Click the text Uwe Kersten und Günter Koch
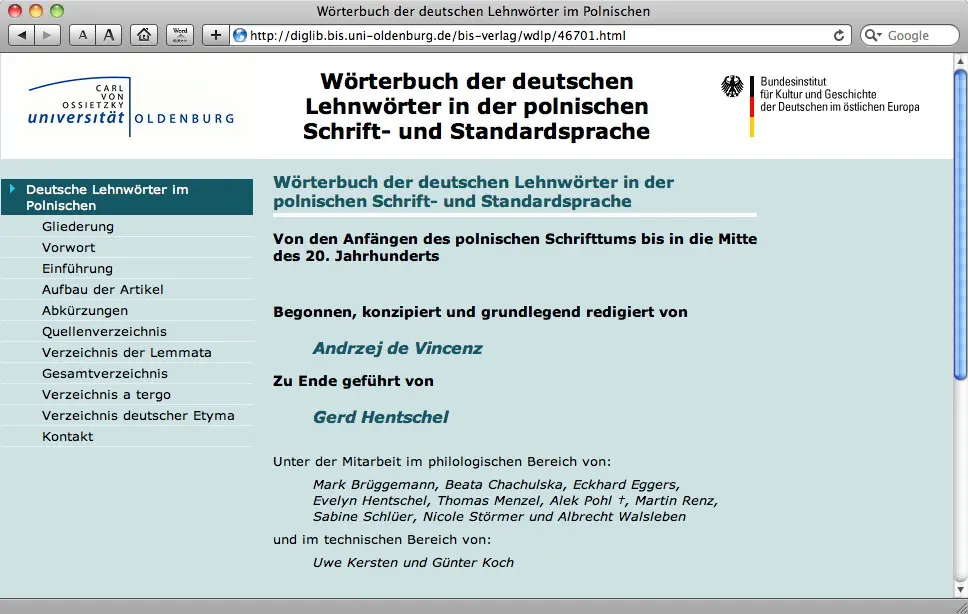The height and width of the screenshot is (614, 968). pyautogui.click(x=413, y=562)
